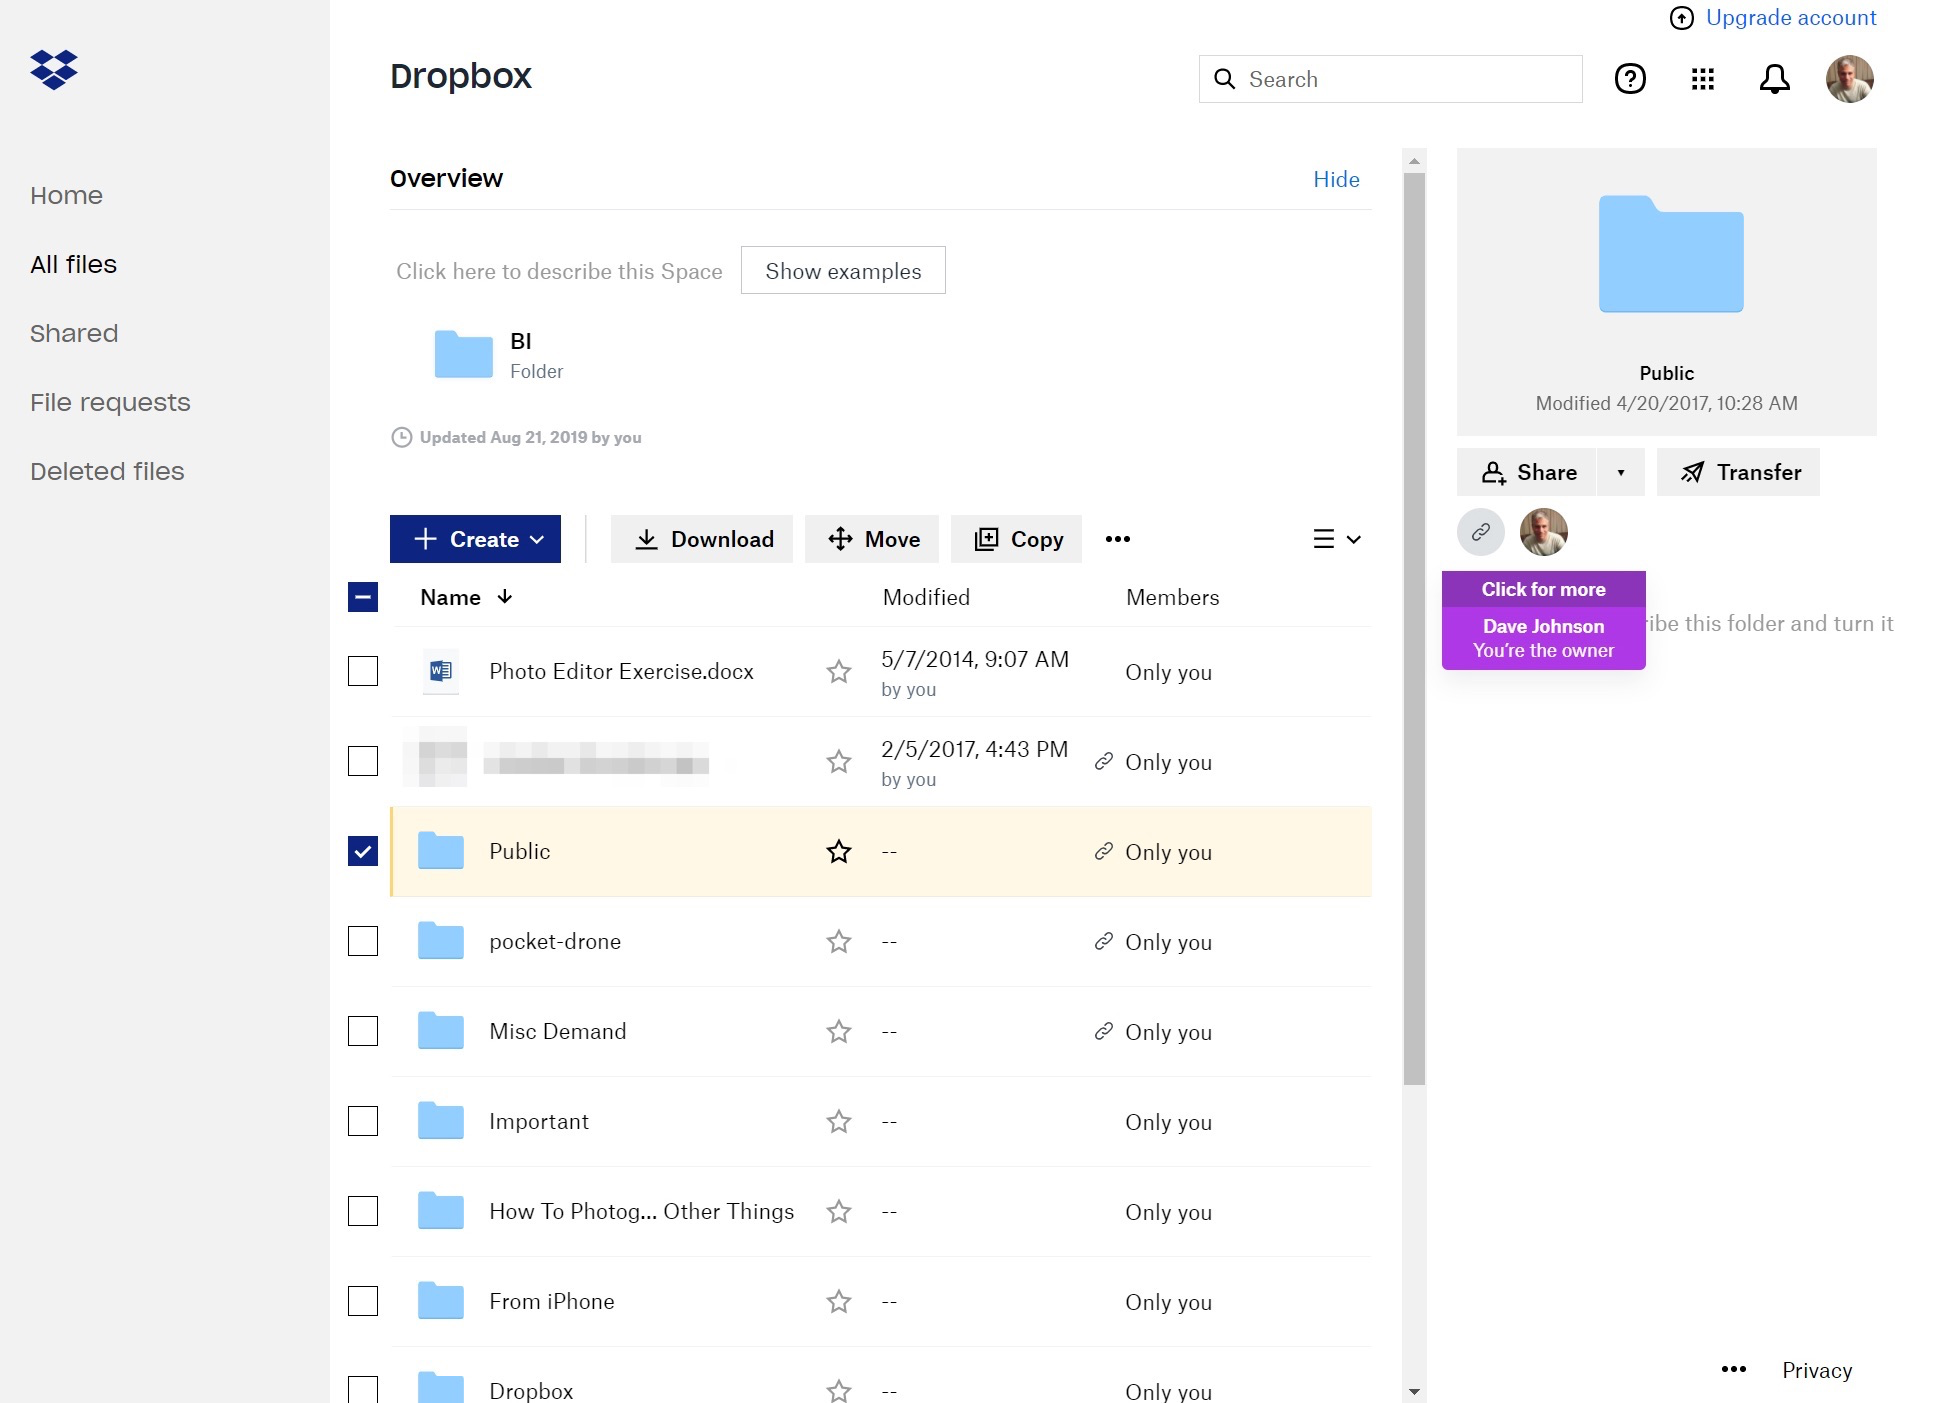Click the Name column sort arrow
This screenshot has width=1933, height=1403.
point(505,596)
